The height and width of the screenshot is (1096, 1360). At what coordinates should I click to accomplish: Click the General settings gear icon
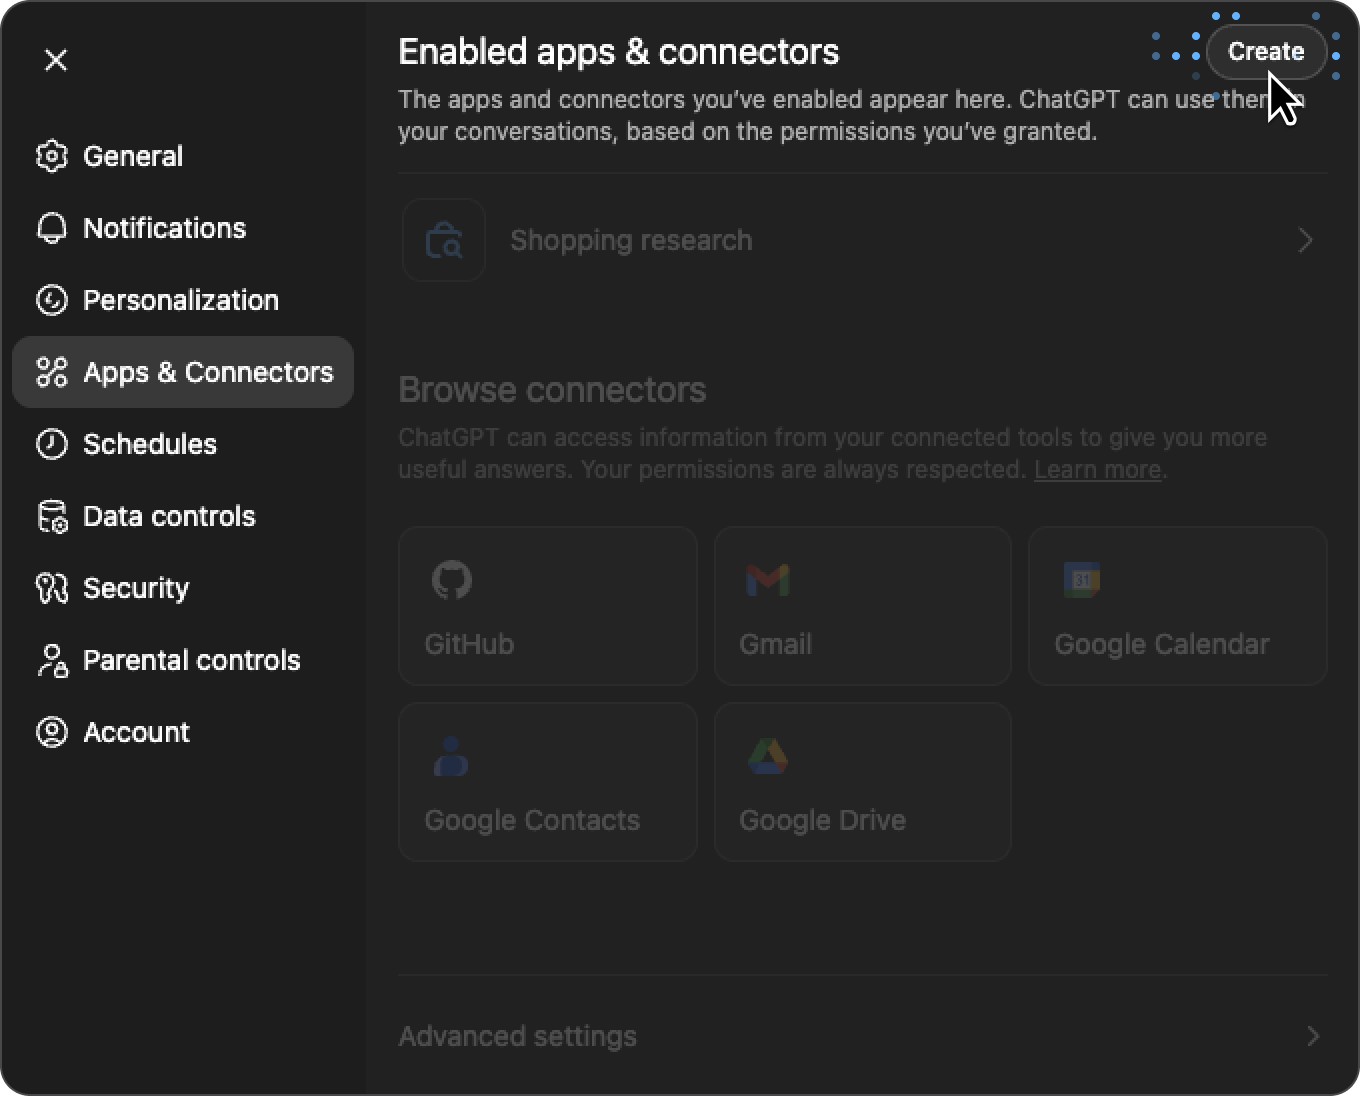coord(52,156)
